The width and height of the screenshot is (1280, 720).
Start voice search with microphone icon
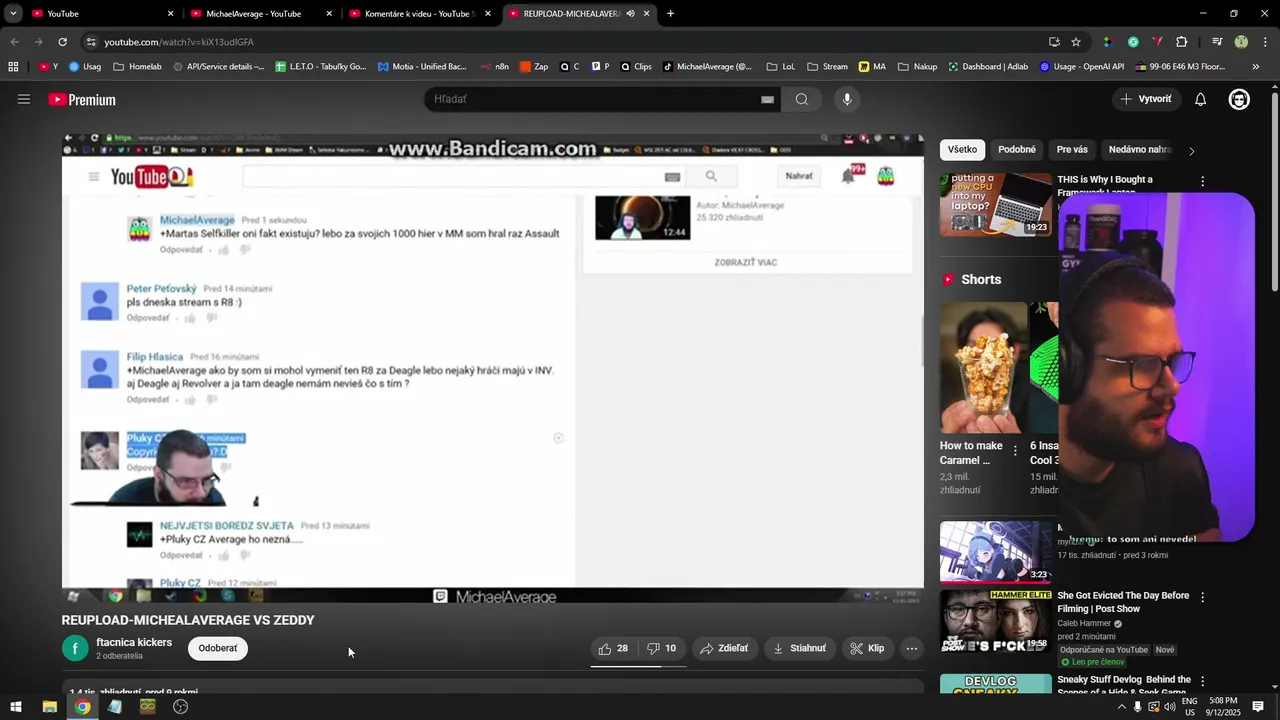[x=847, y=99]
